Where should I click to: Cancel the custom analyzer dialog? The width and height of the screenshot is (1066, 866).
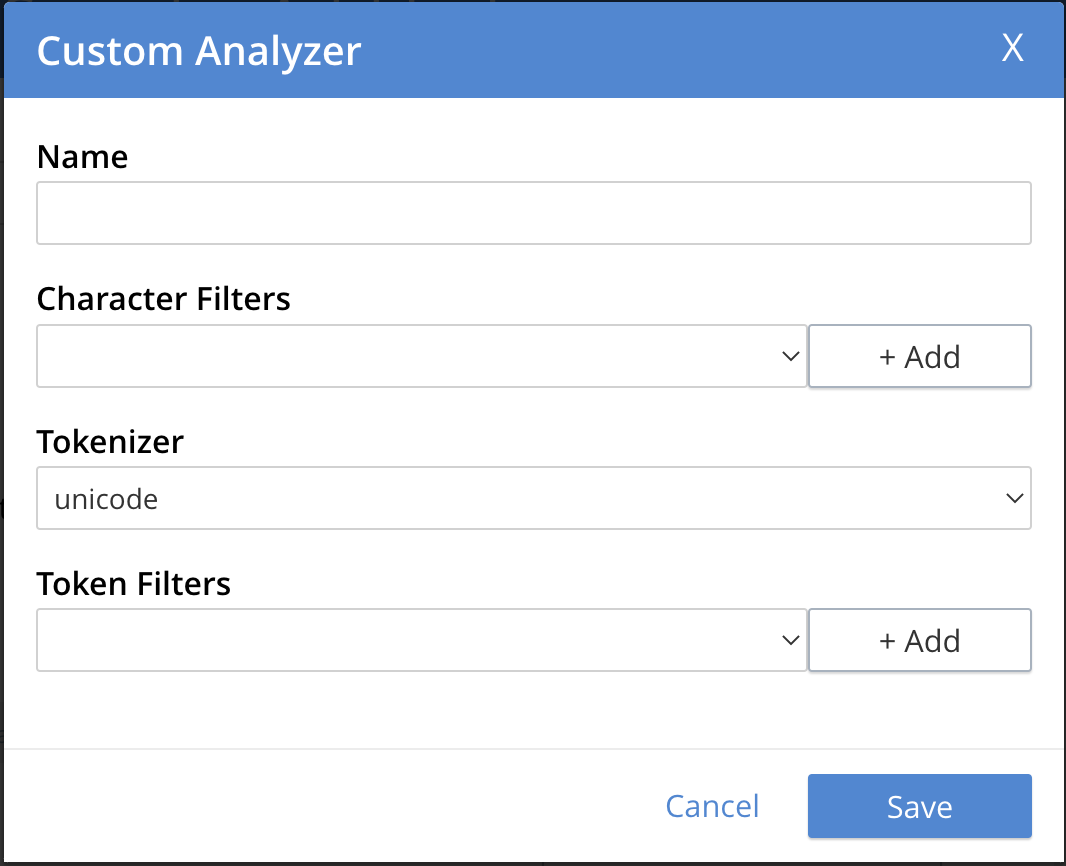click(712, 806)
